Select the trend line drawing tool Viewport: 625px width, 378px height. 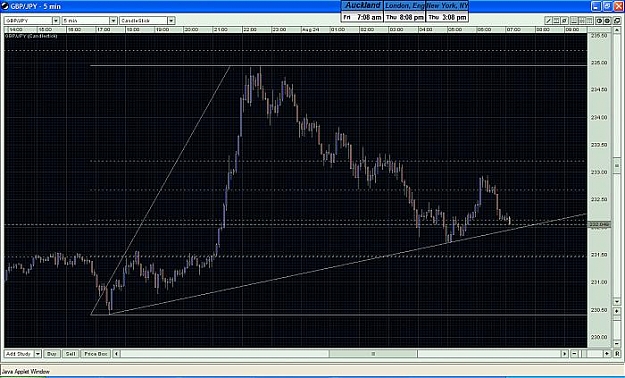(548, 21)
